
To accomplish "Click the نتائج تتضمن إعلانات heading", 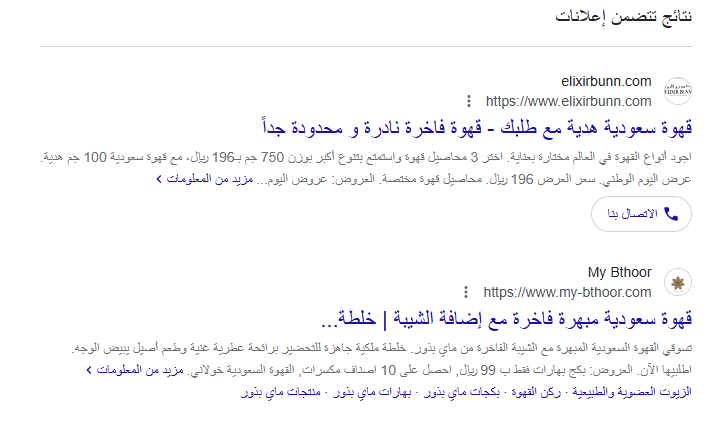I will tap(624, 17).
